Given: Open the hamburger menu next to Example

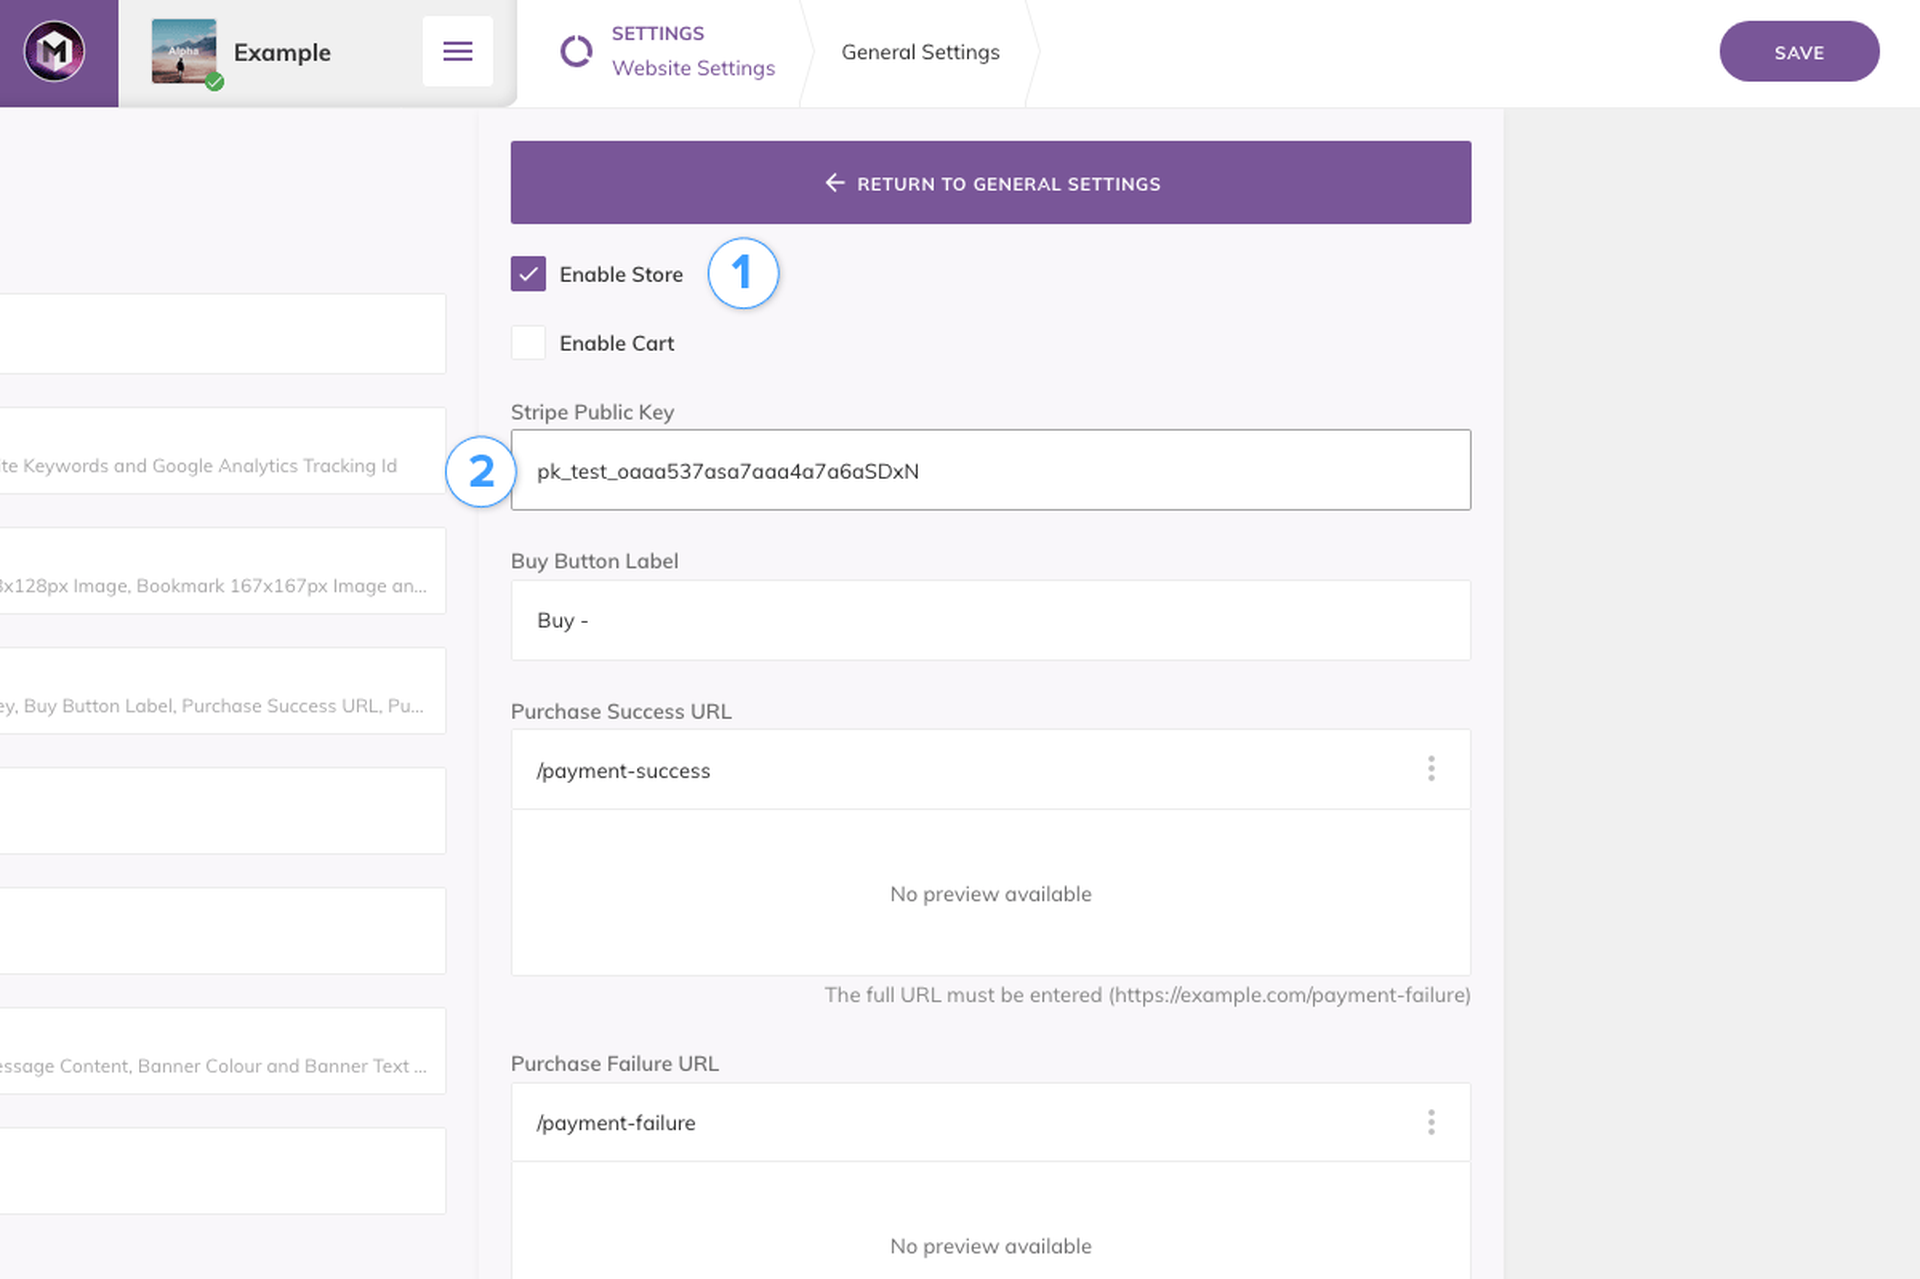Looking at the screenshot, I should coord(457,51).
